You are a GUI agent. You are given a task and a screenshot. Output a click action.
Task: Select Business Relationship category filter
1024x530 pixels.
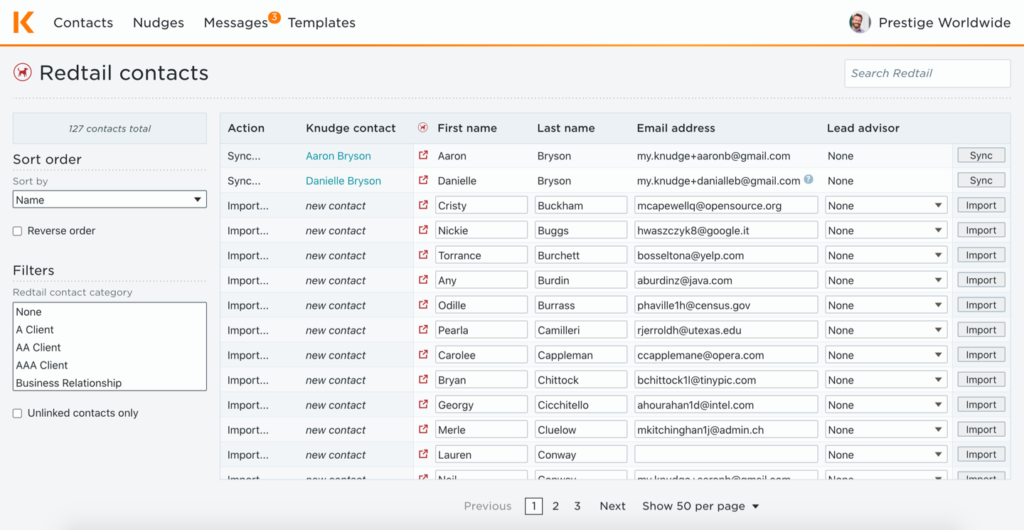110,382
